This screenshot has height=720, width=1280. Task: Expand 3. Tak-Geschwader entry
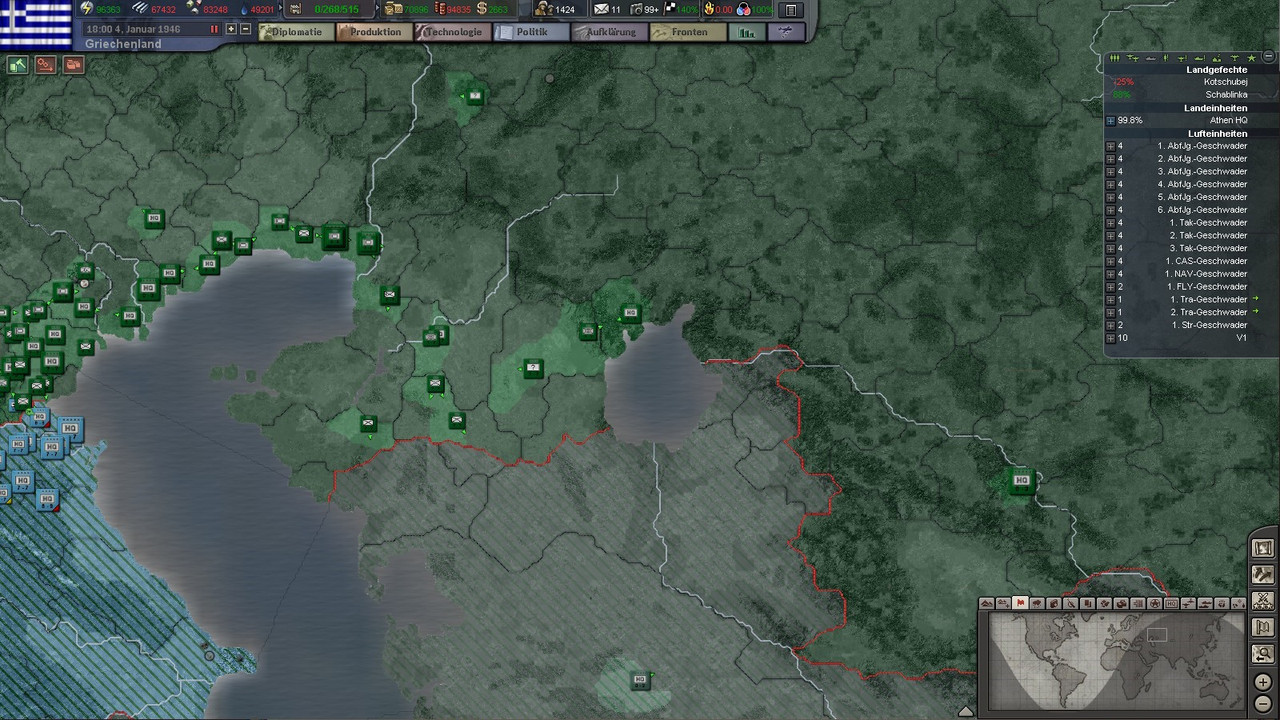tap(1110, 248)
